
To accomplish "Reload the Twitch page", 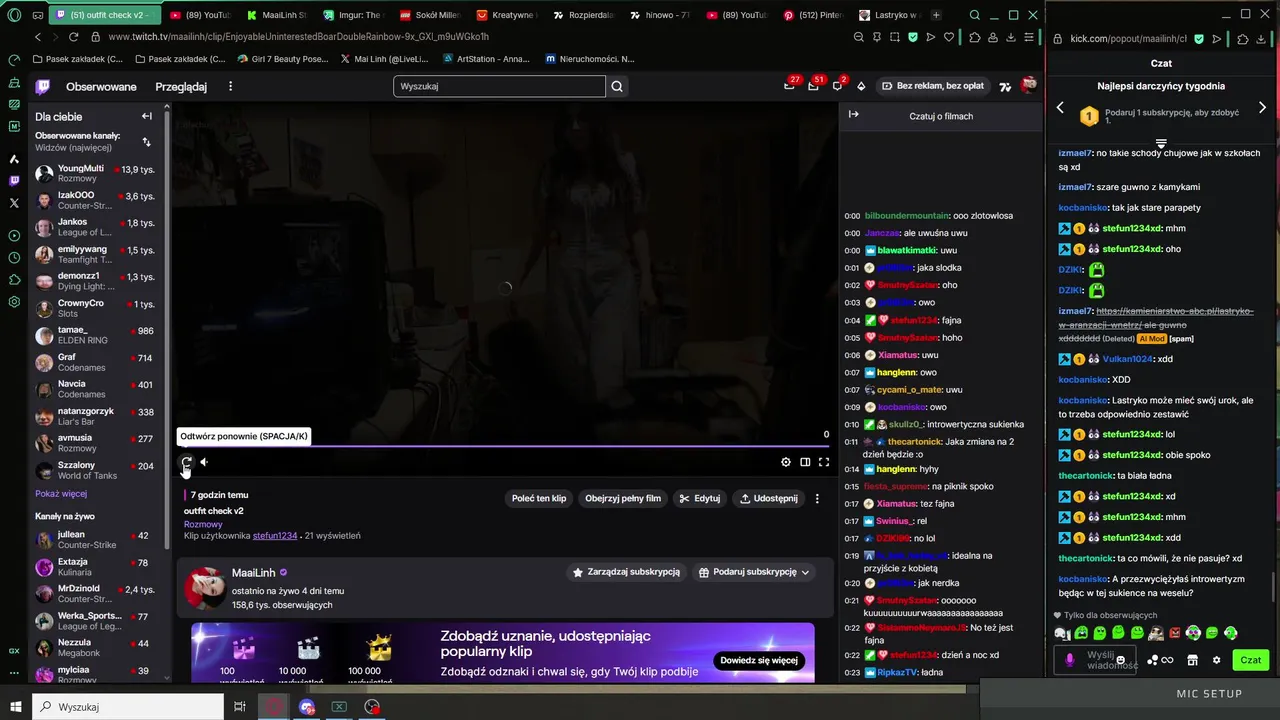I will click(76, 37).
